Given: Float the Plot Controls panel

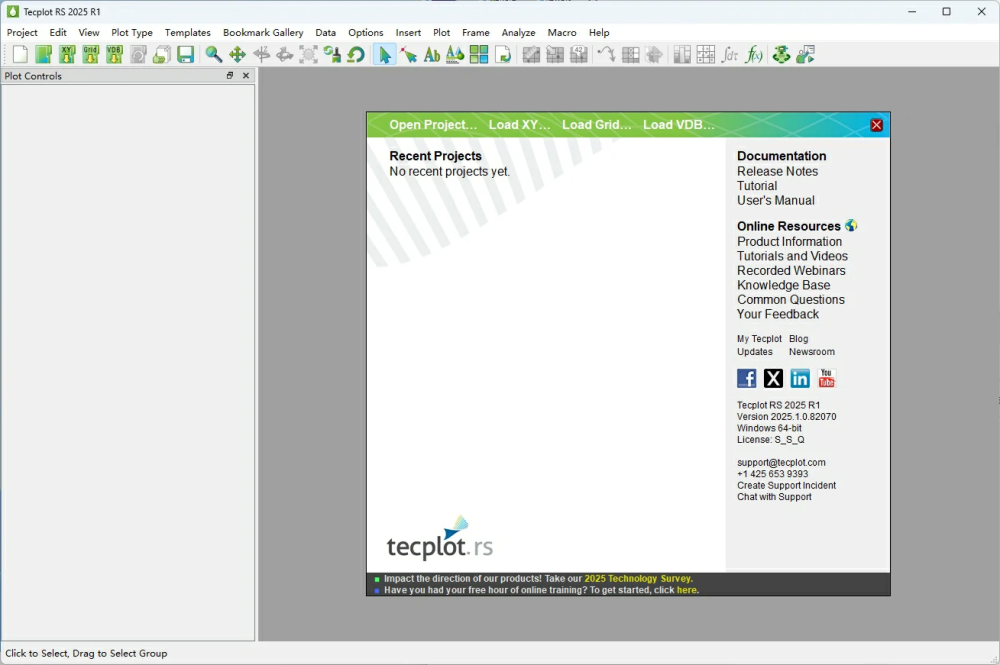Looking at the screenshot, I should [230, 76].
